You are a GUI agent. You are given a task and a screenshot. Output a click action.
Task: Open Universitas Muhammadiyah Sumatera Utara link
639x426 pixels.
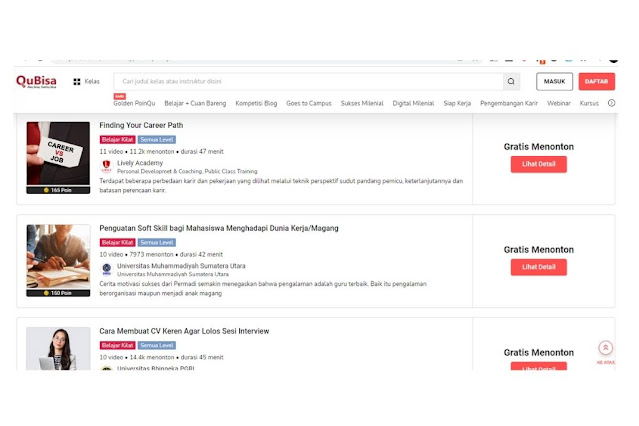[x=181, y=266]
